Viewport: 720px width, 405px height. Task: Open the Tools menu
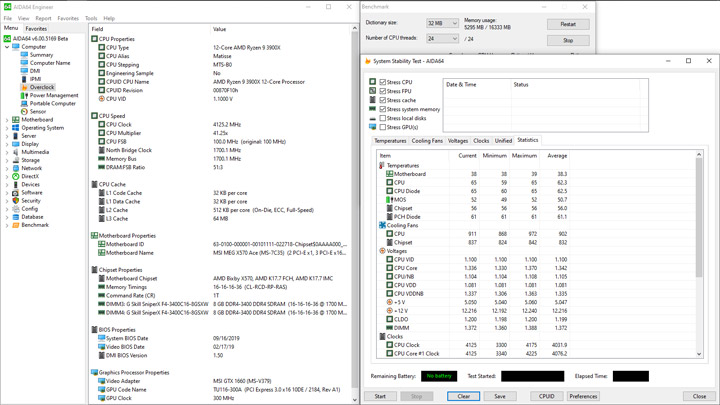coord(91,18)
